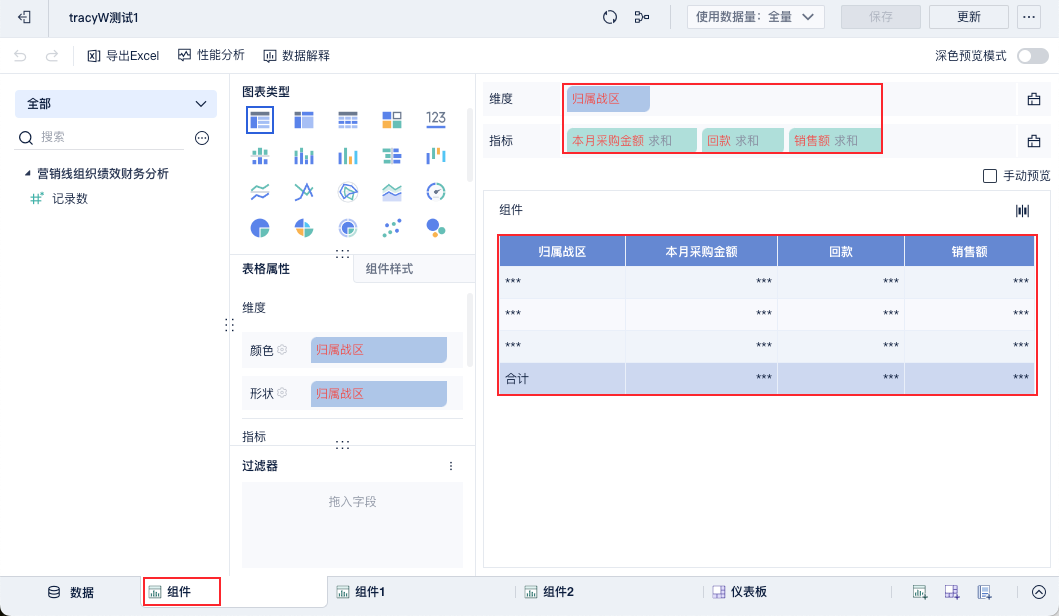Screen dimensions: 1059x616
Task: Pick the comparison bar chart icon
Action: [x=392, y=156]
